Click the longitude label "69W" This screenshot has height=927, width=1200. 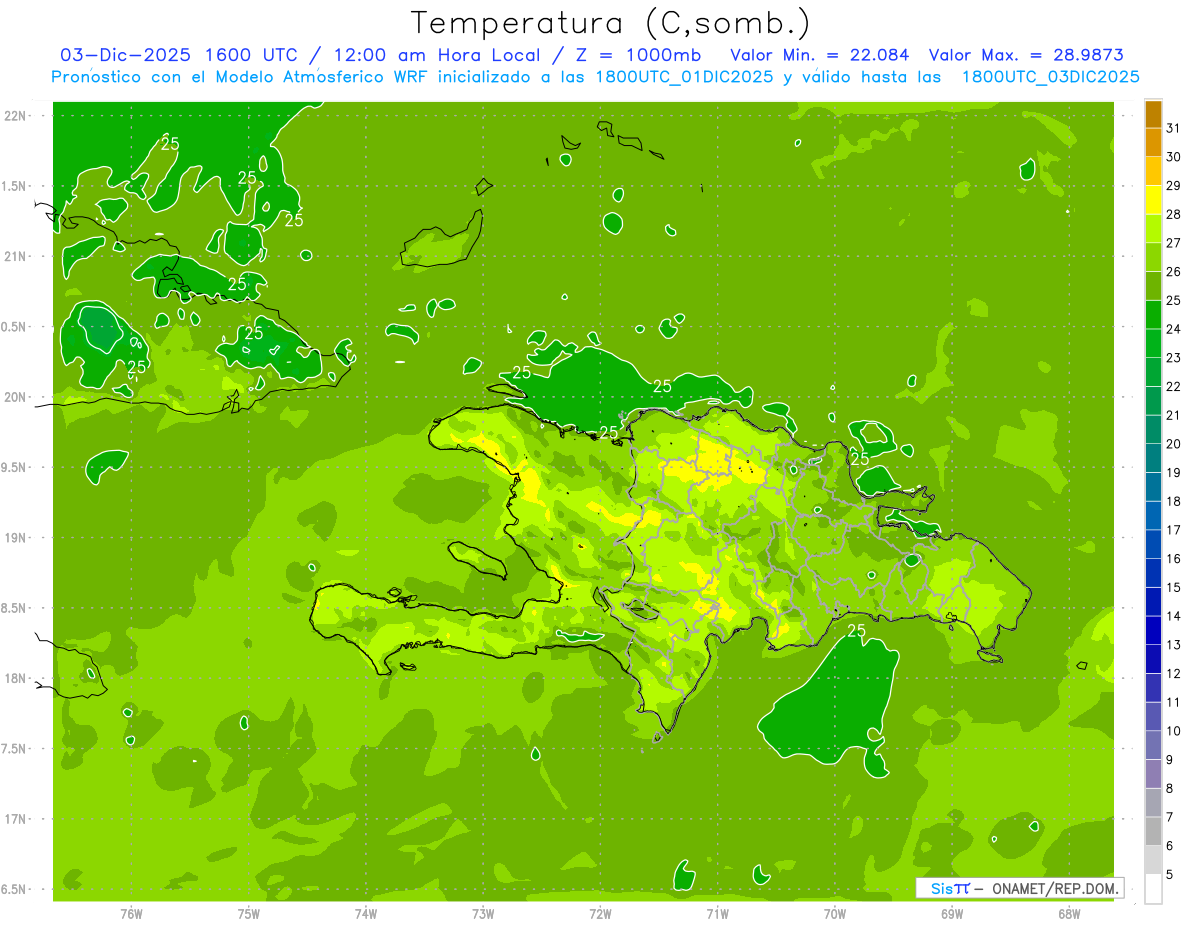(952, 913)
